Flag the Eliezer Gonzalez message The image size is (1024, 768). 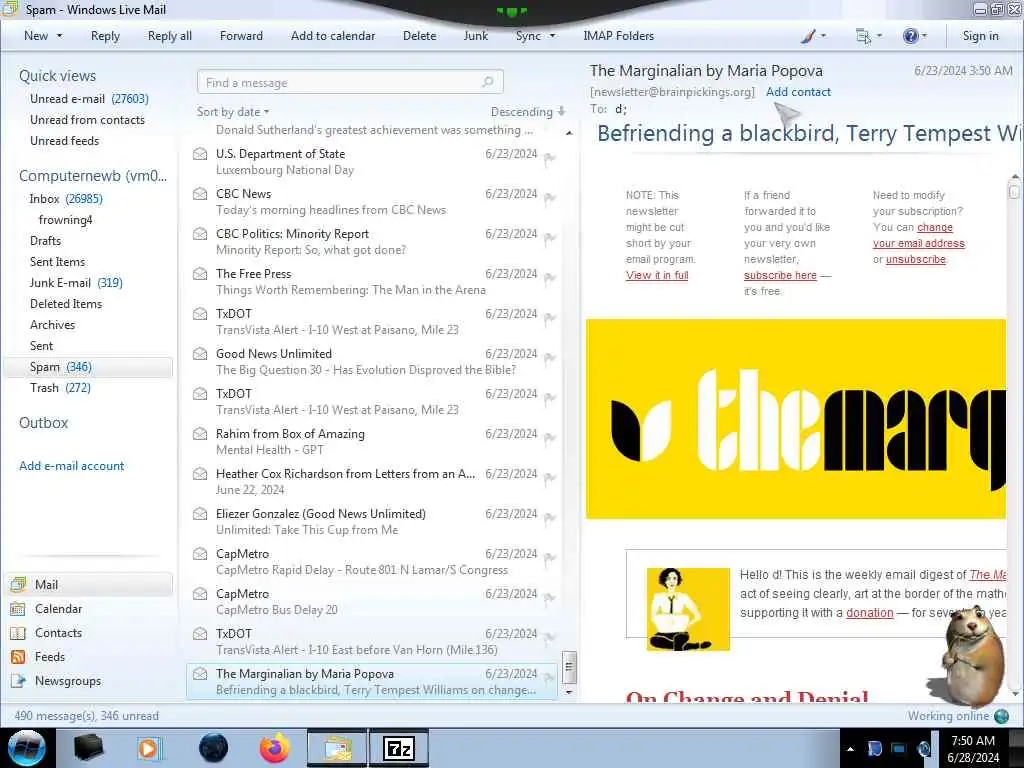pos(550,518)
